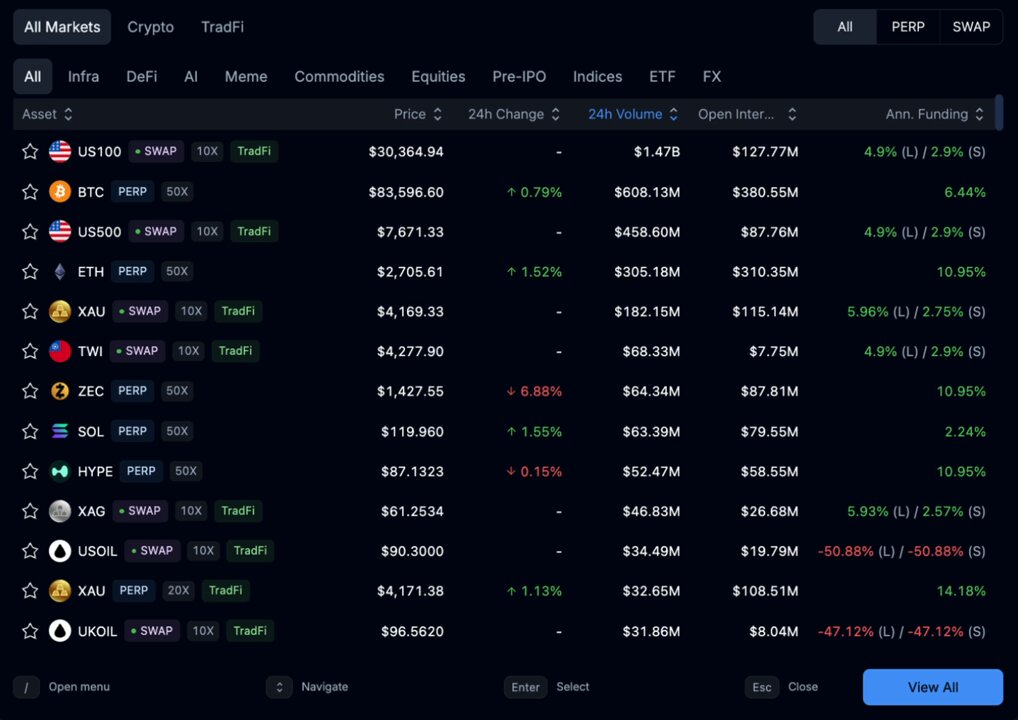Click the UKOIL oil drop icon
The height and width of the screenshot is (720, 1018).
coord(60,631)
